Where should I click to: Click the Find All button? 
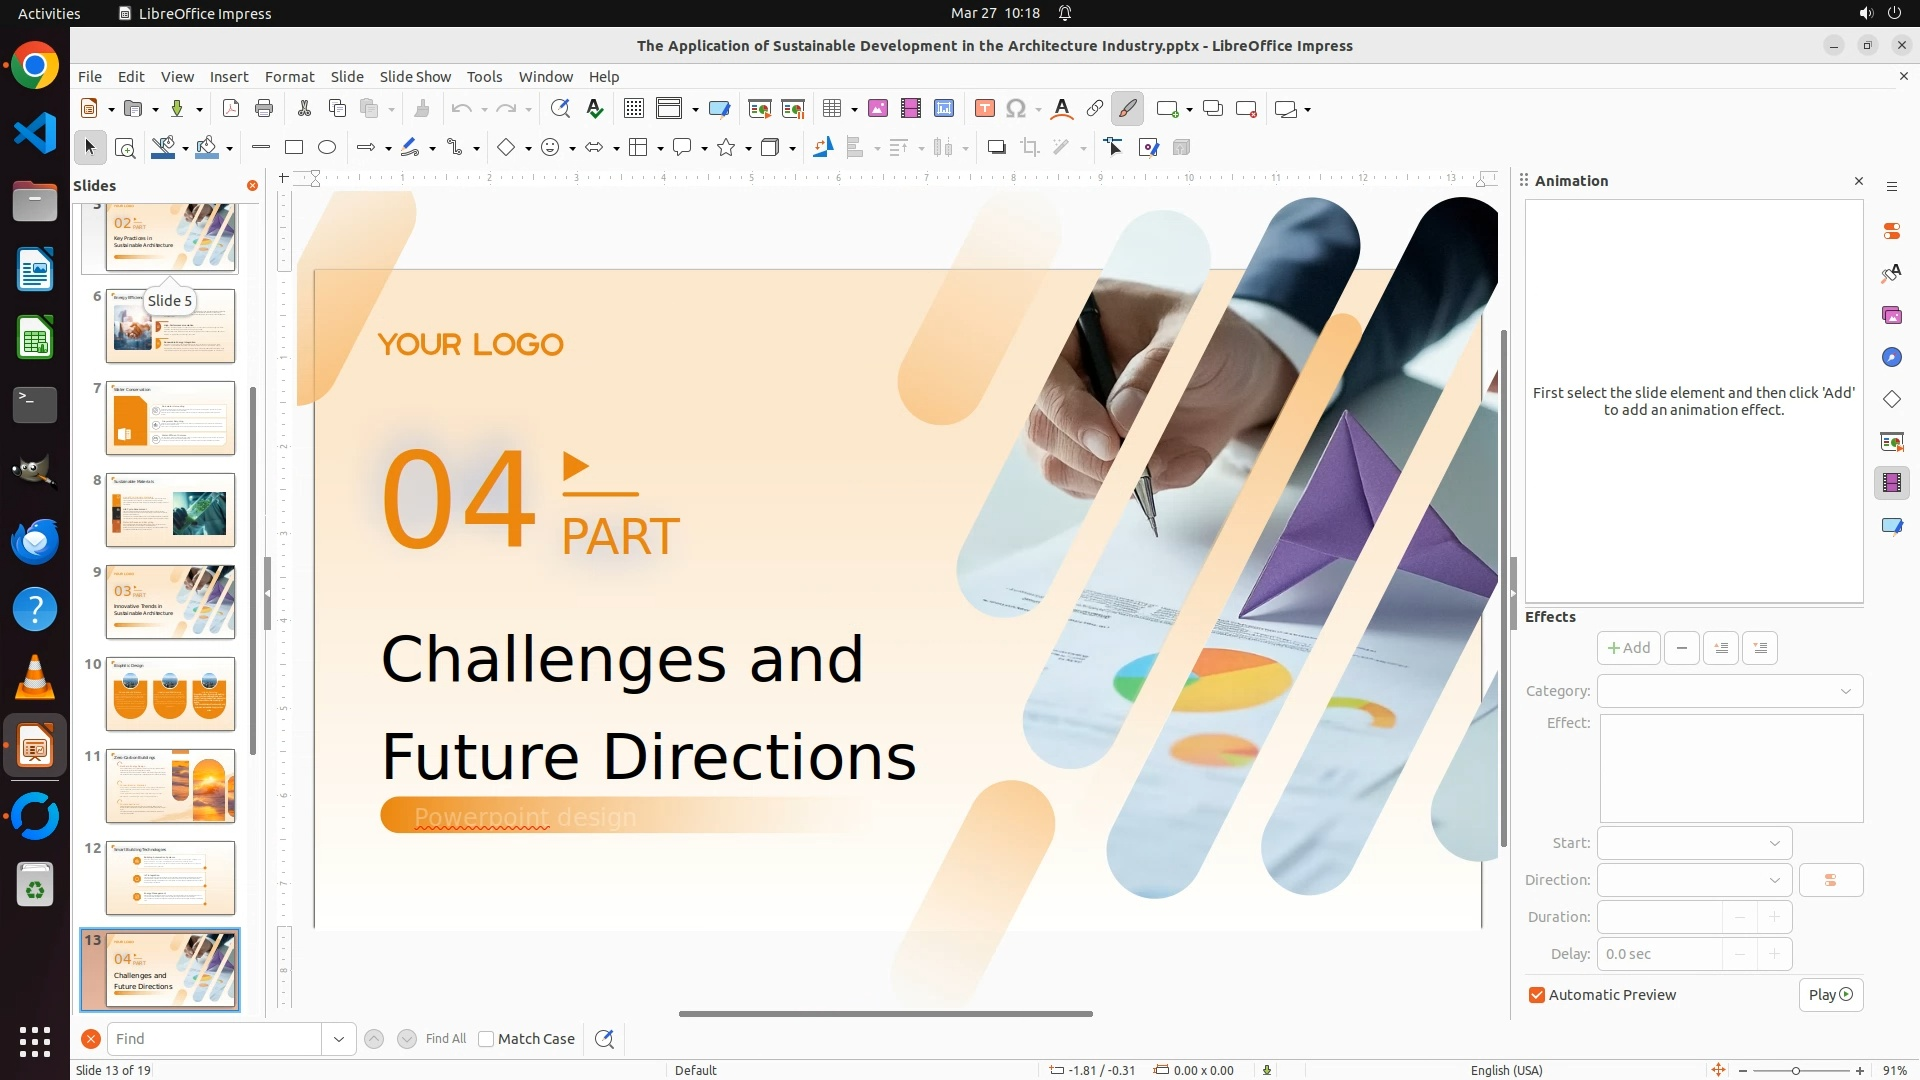[x=445, y=1039]
